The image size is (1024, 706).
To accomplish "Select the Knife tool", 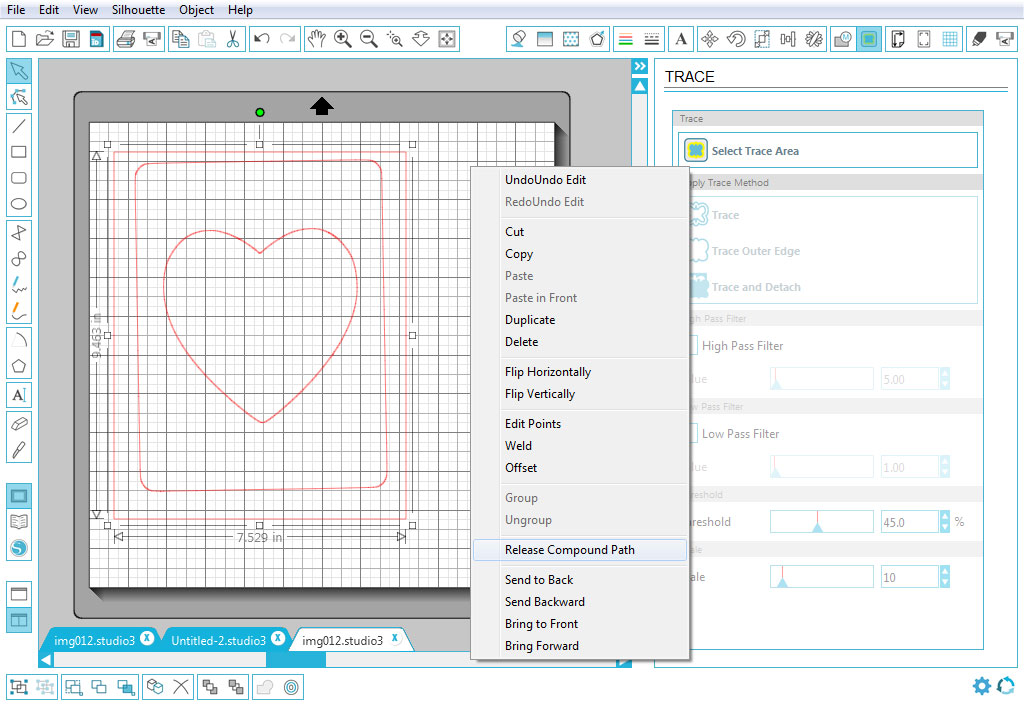I will coord(19,449).
